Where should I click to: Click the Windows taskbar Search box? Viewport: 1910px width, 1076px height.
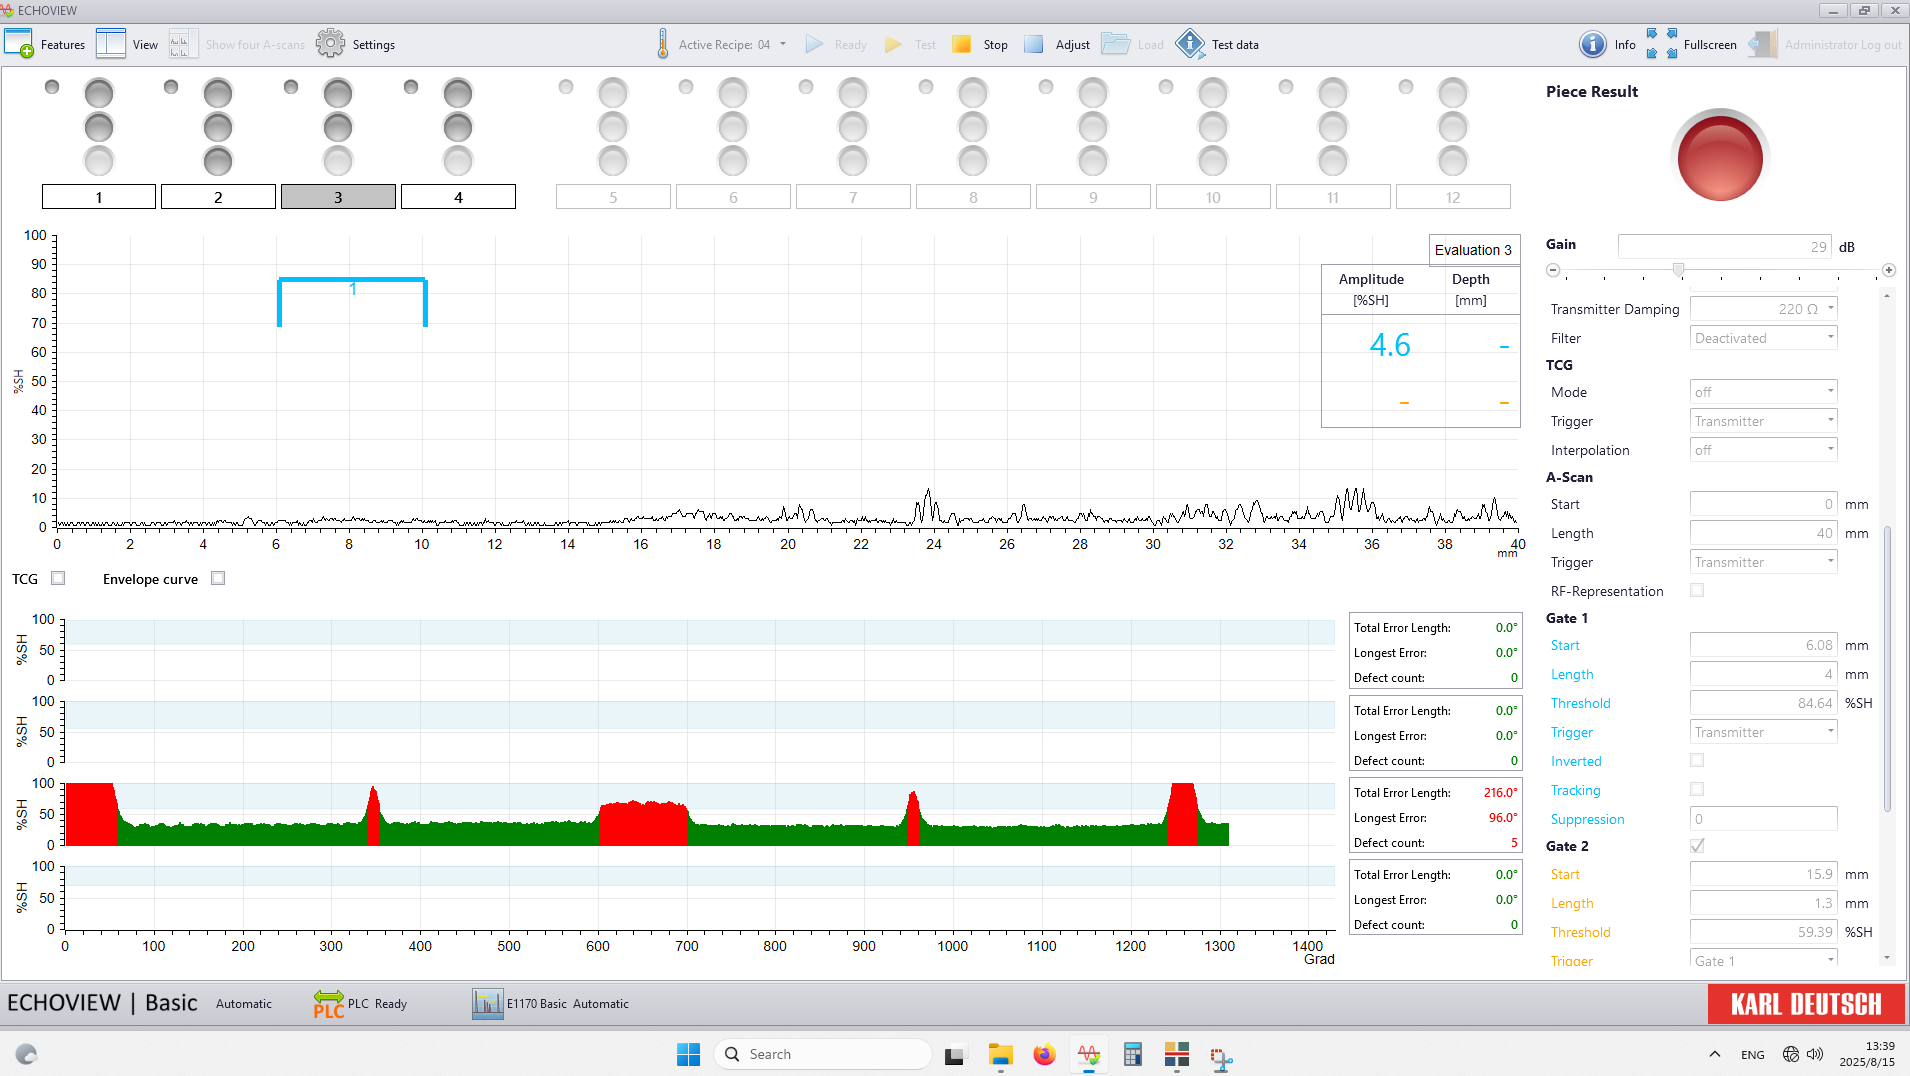pyautogui.click(x=823, y=1054)
